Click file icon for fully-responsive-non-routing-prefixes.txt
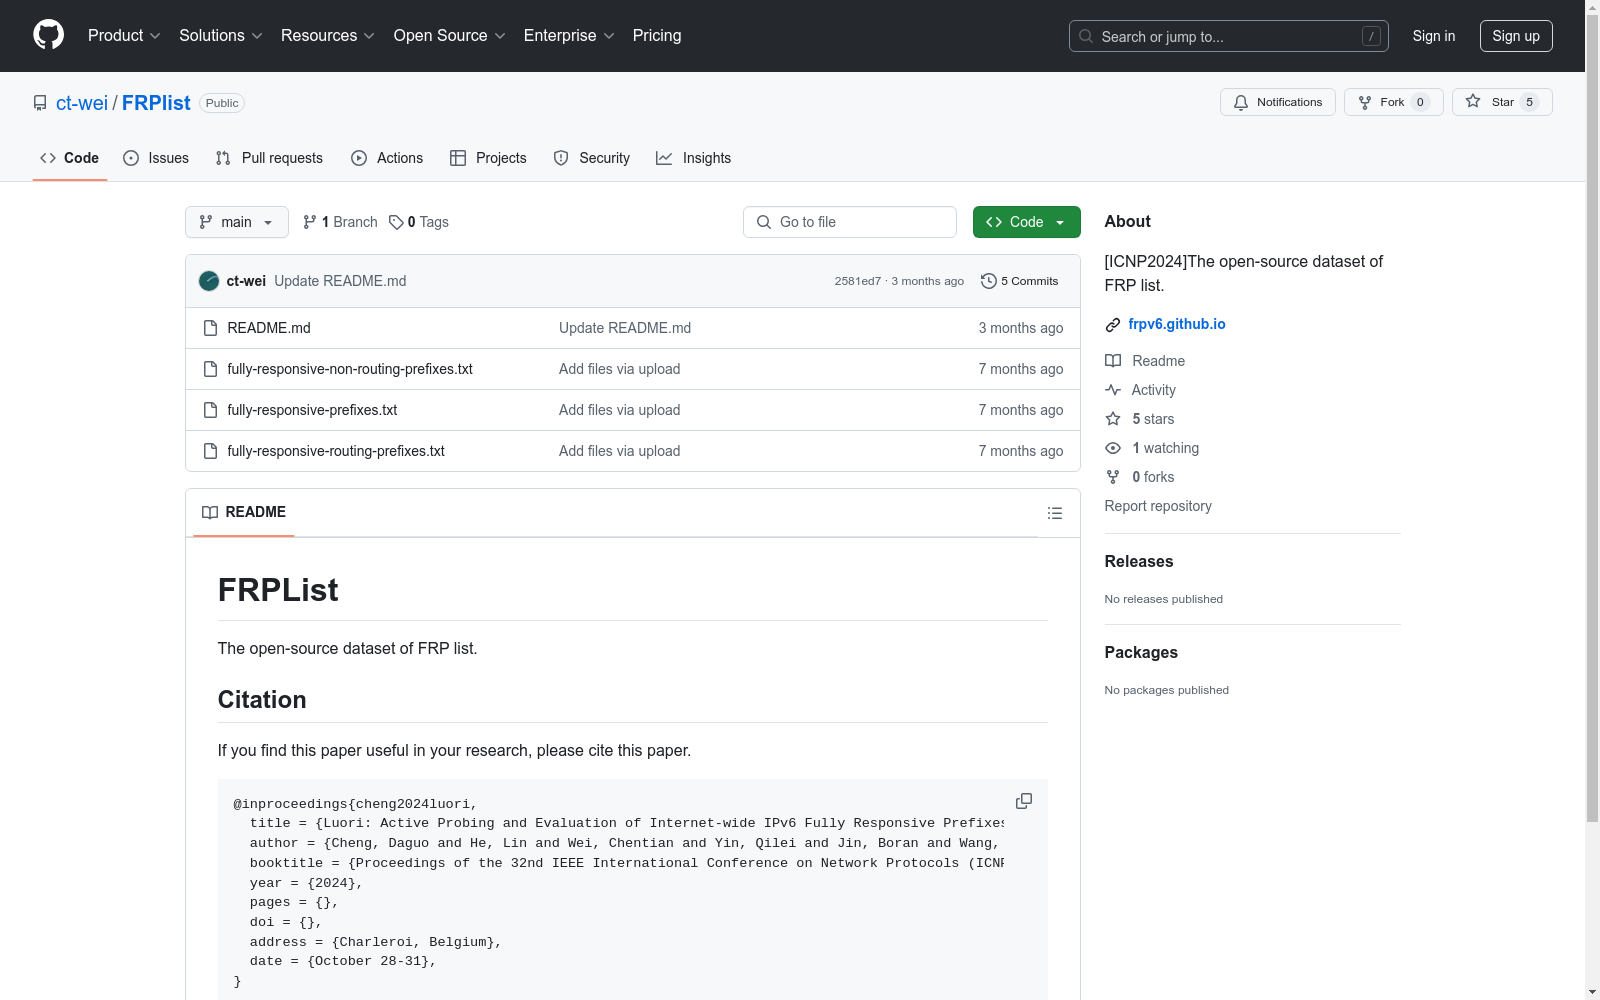This screenshot has height=1000, width=1600. (210, 369)
